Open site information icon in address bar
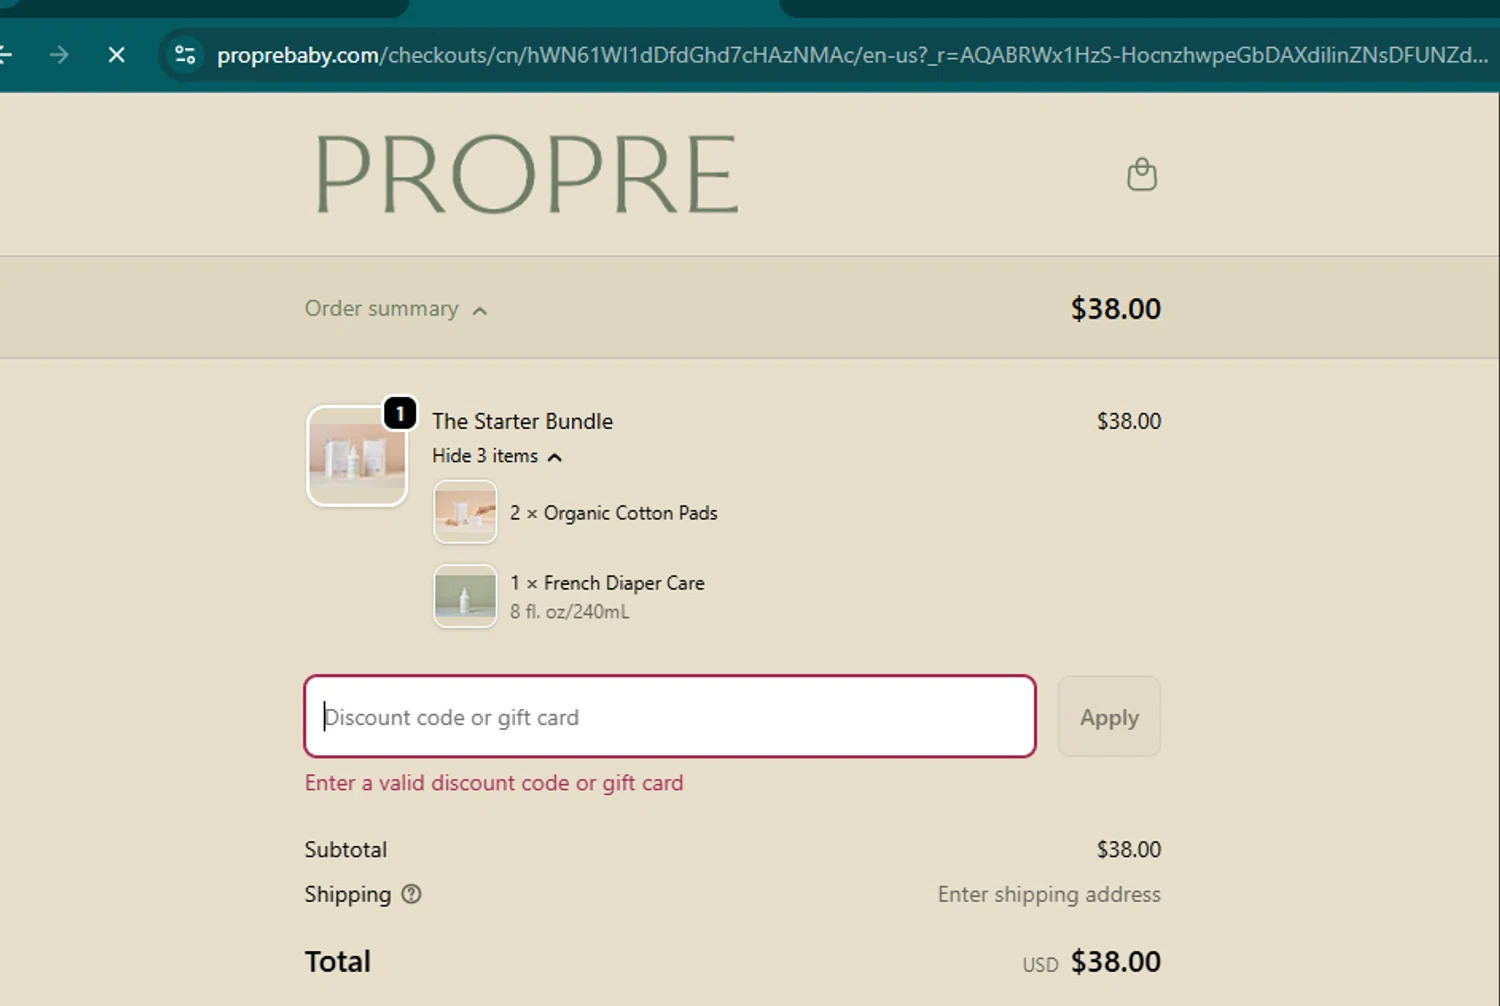1500x1006 pixels. click(x=185, y=55)
